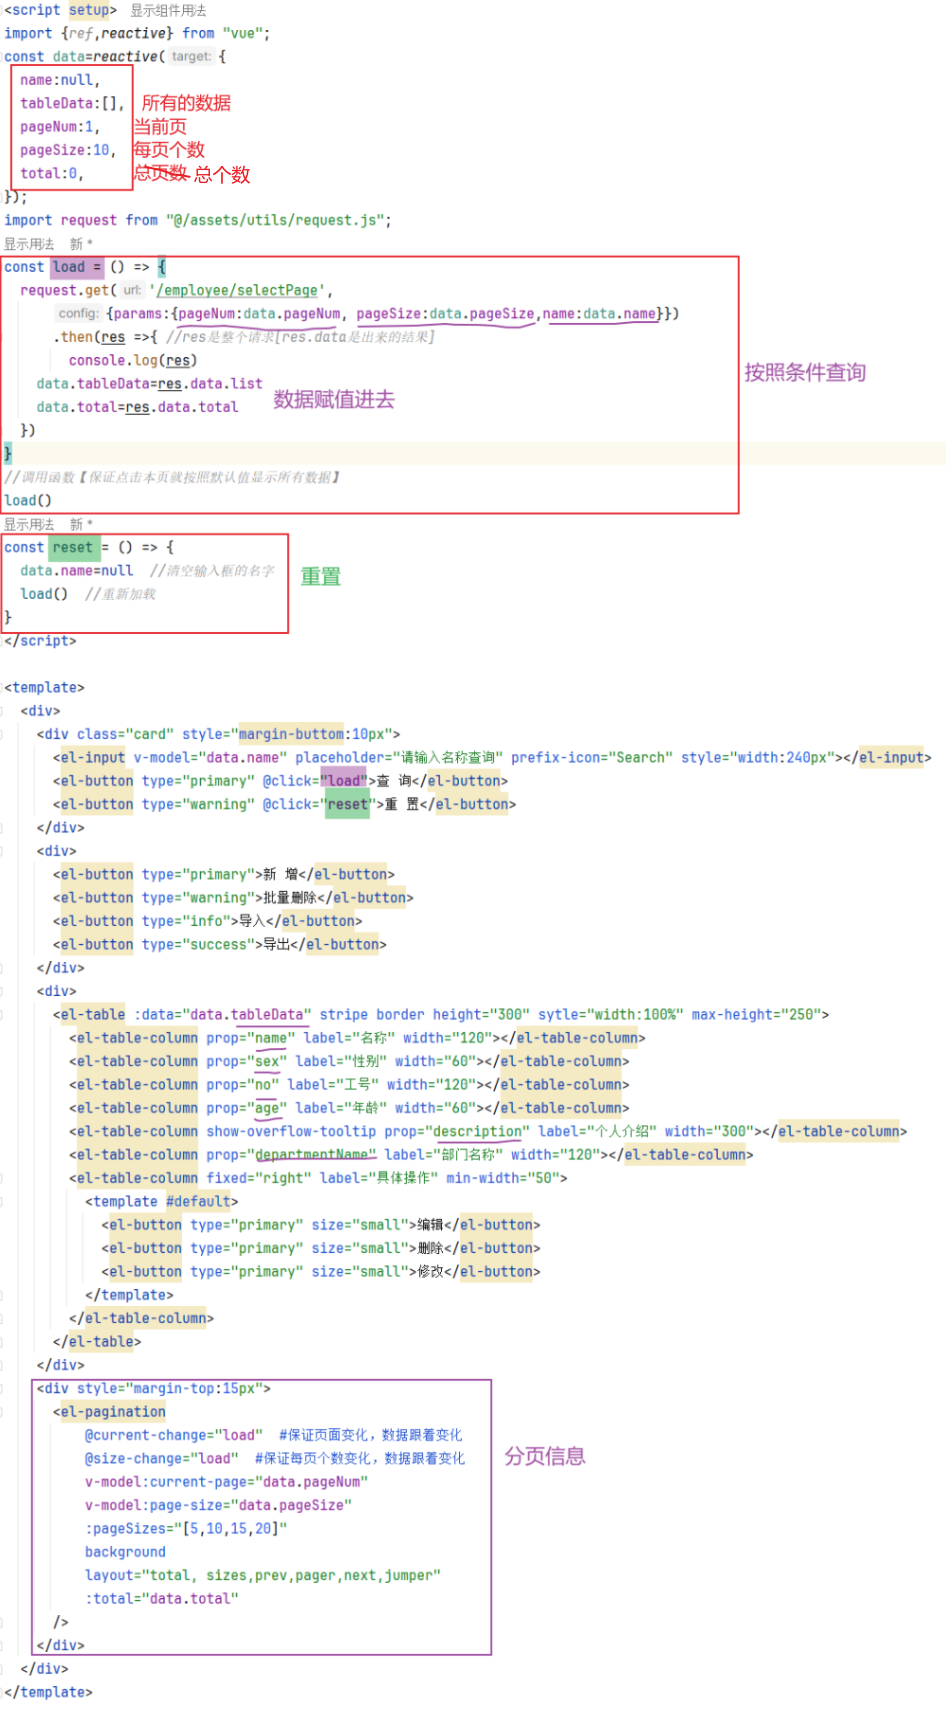The width and height of the screenshot is (946, 1718).
Task: Click the prop="no" table column
Action: coord(350,1084)
